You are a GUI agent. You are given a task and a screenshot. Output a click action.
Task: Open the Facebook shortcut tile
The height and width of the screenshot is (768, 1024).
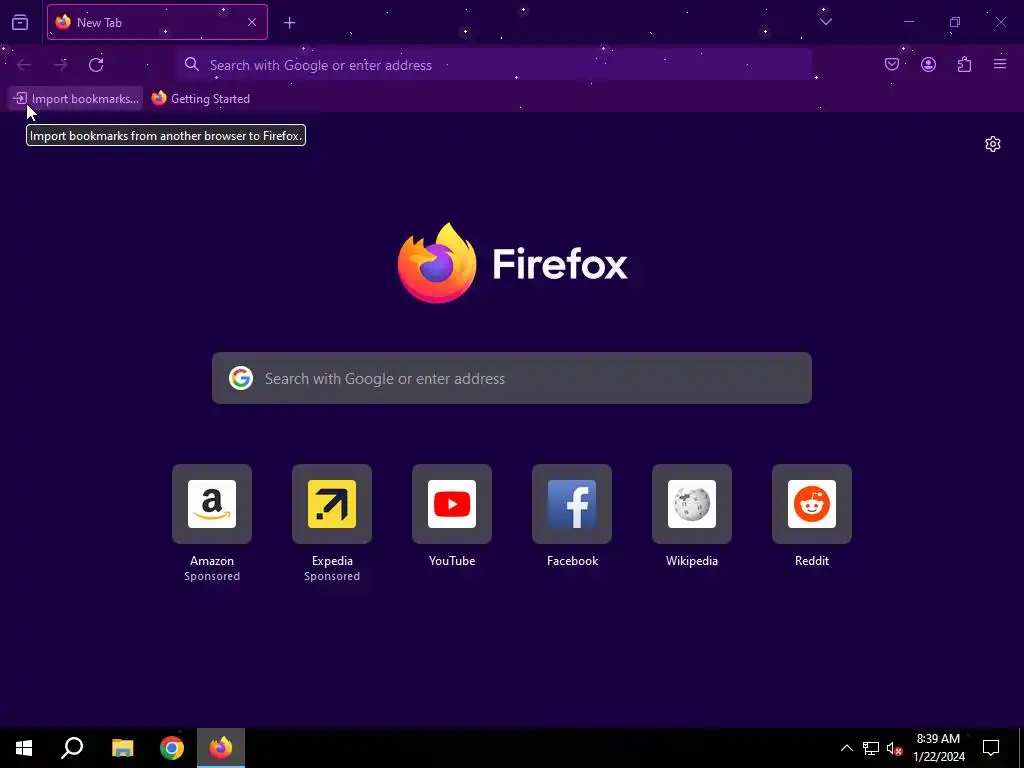[x=572, y=504]
